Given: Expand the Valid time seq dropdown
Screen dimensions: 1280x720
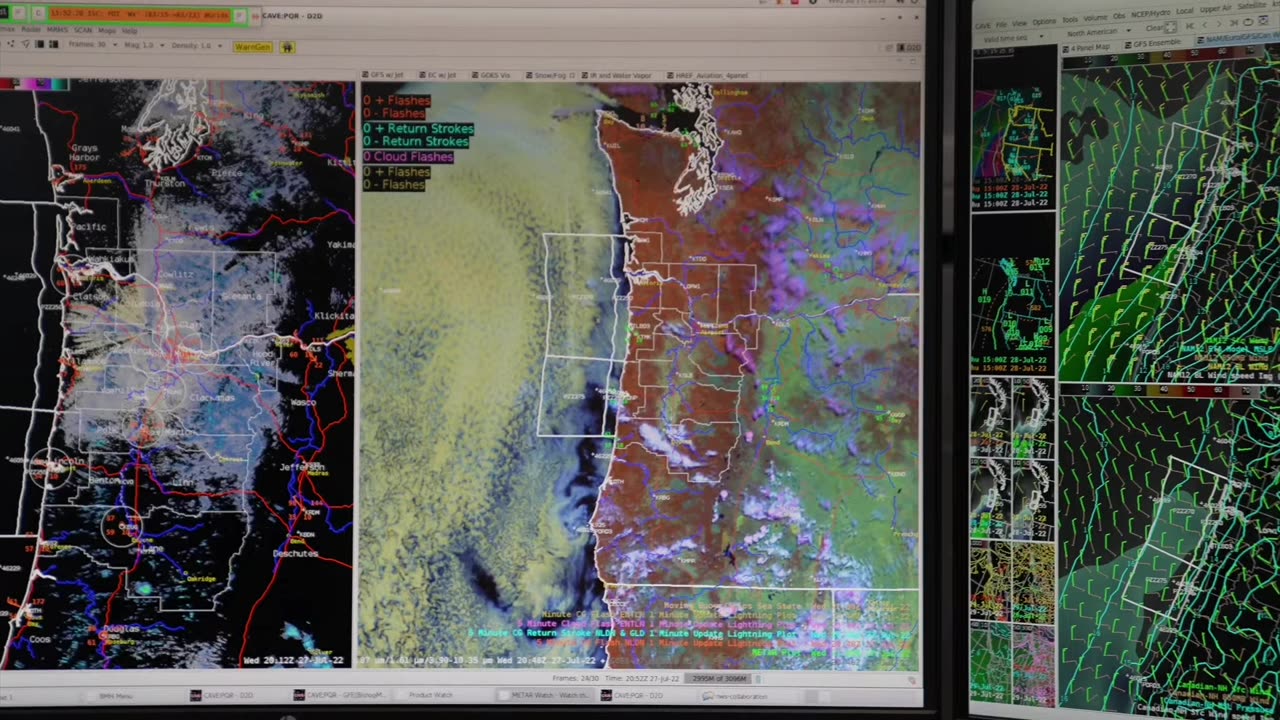Looking at the screenshot, I should (x=1013, y=38).
